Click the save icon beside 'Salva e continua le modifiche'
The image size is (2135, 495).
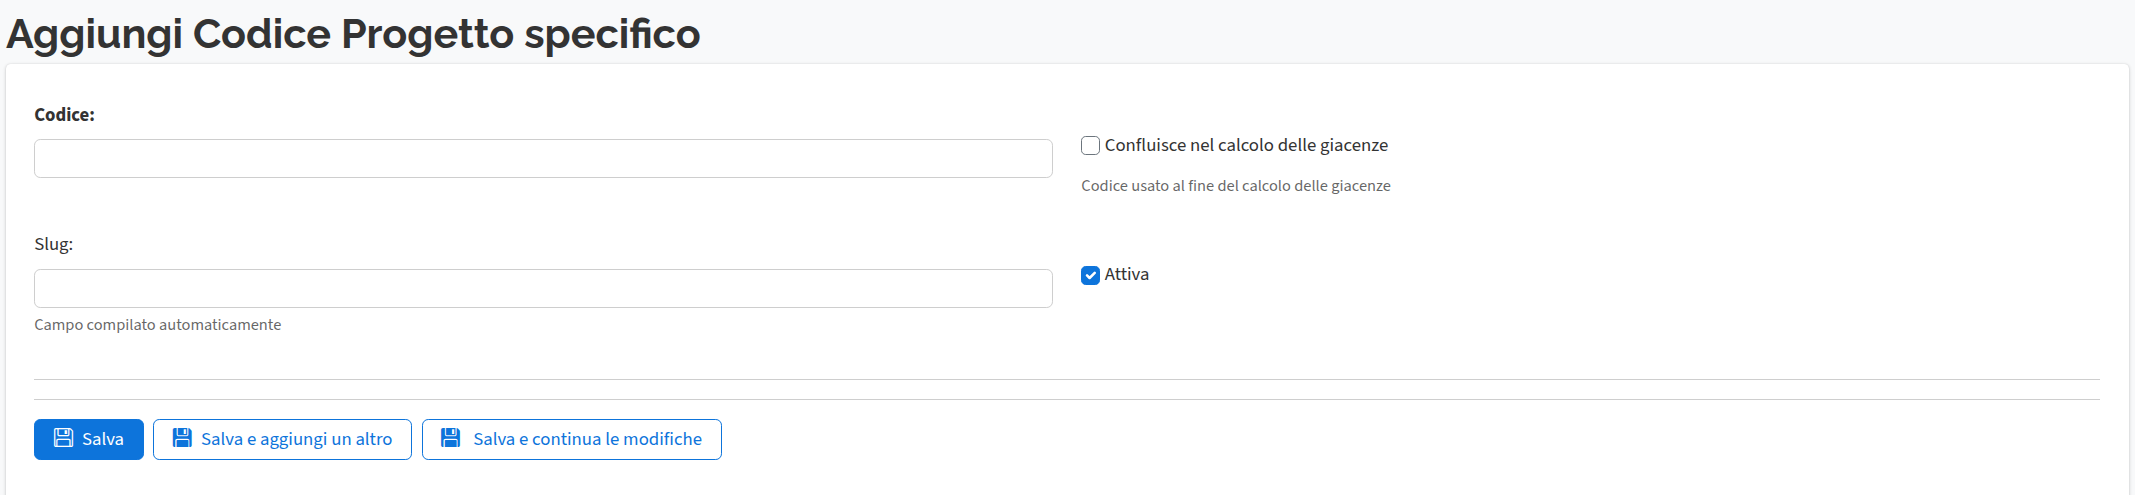451,438
